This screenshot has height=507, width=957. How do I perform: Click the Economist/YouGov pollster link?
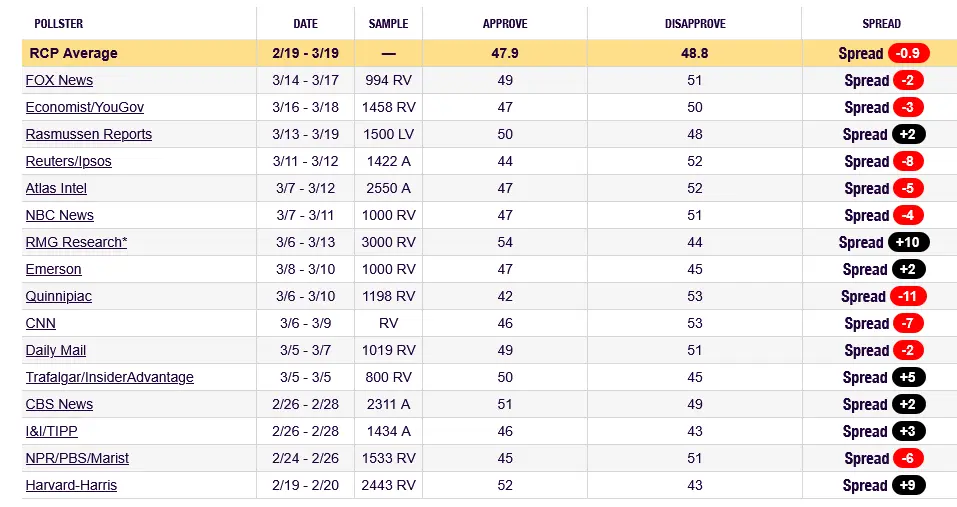point(85,107)
